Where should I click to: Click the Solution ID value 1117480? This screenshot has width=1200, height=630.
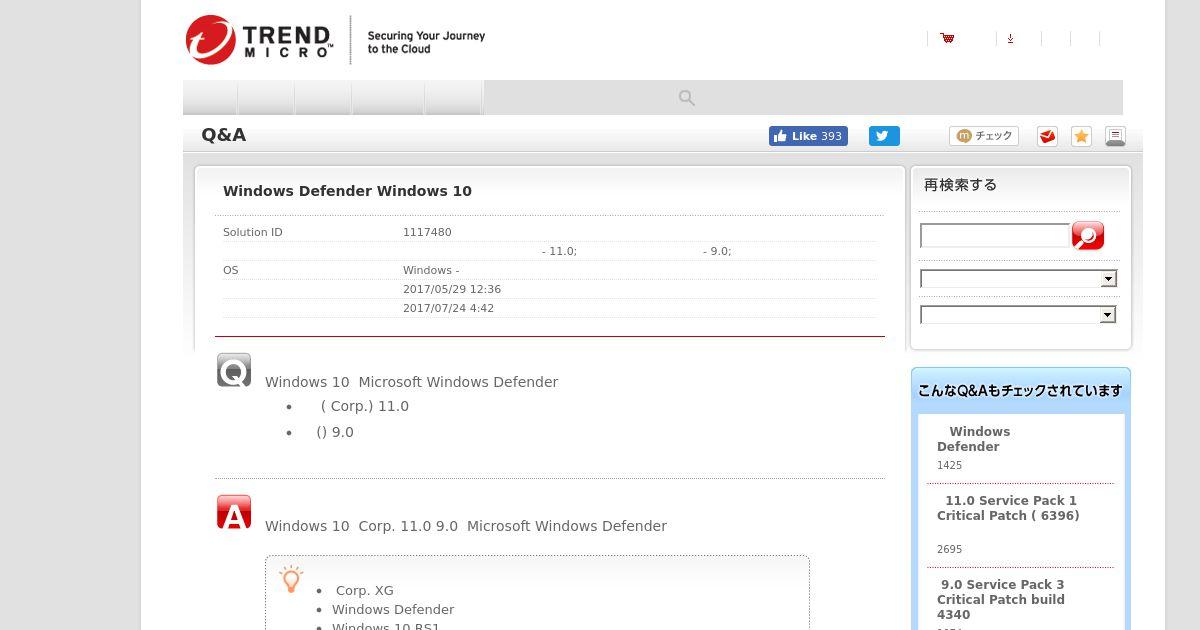tap(427, 232)
